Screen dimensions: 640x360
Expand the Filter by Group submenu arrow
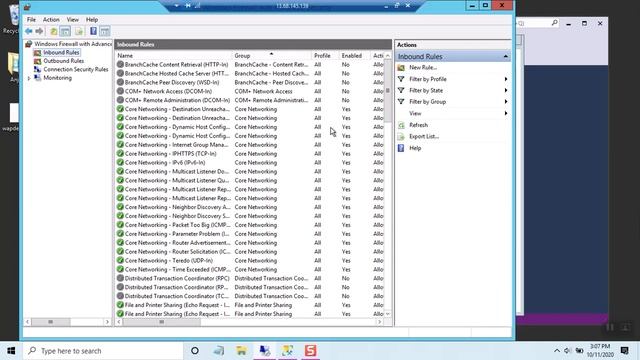[506, 102]
